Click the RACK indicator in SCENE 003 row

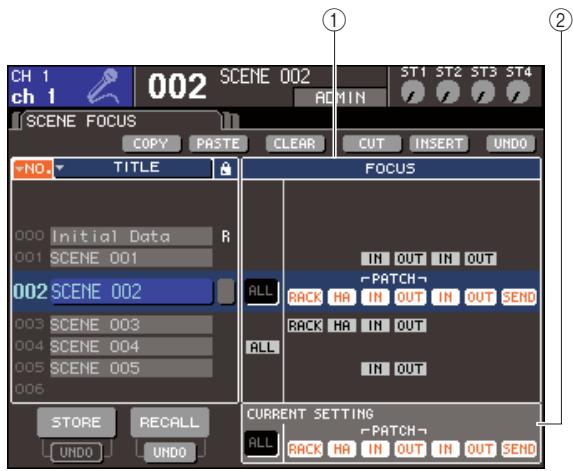pyautogui.click(x=305, y=325)
